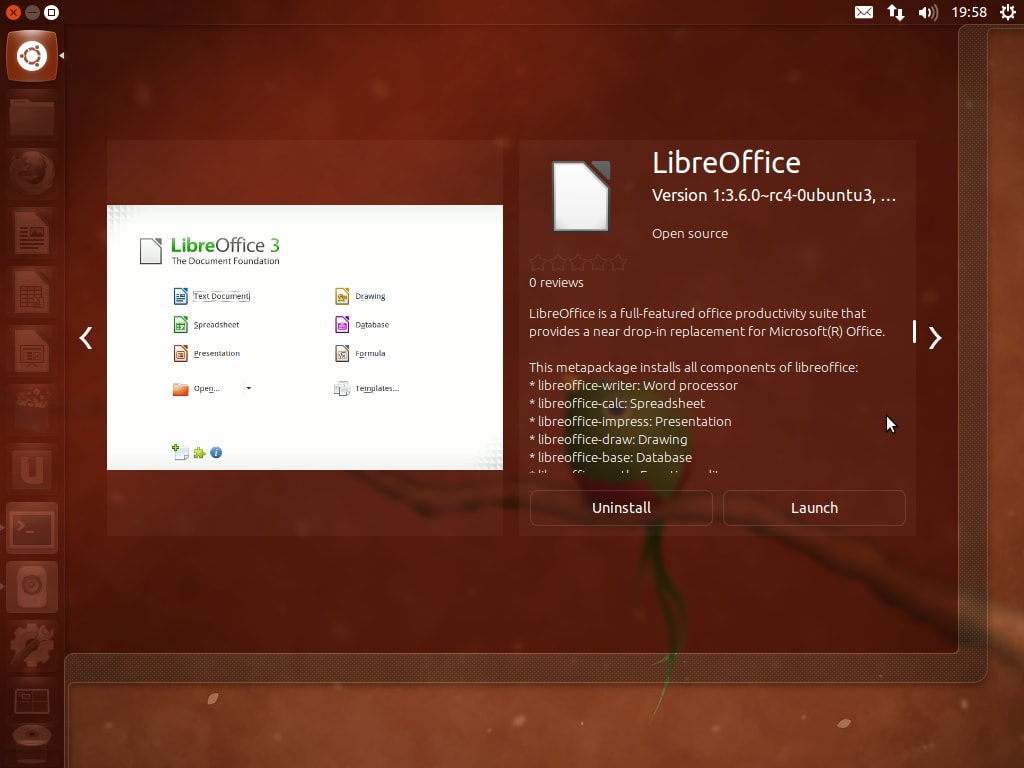Image resolution: width=1024 pixels, height=768 pixels.
Task: Open Terminal from the launcher
Action: pos(32,528)
